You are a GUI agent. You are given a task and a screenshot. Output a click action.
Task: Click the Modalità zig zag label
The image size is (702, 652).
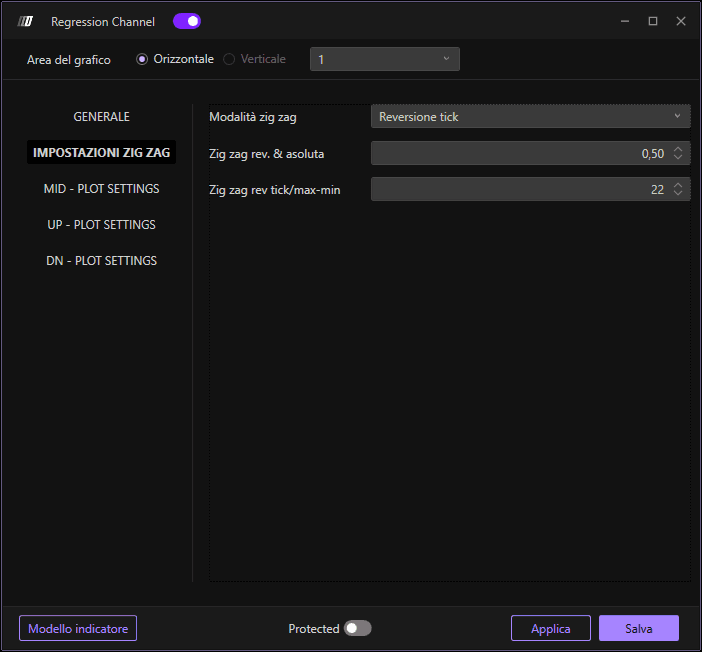click(x=253, y=117)
